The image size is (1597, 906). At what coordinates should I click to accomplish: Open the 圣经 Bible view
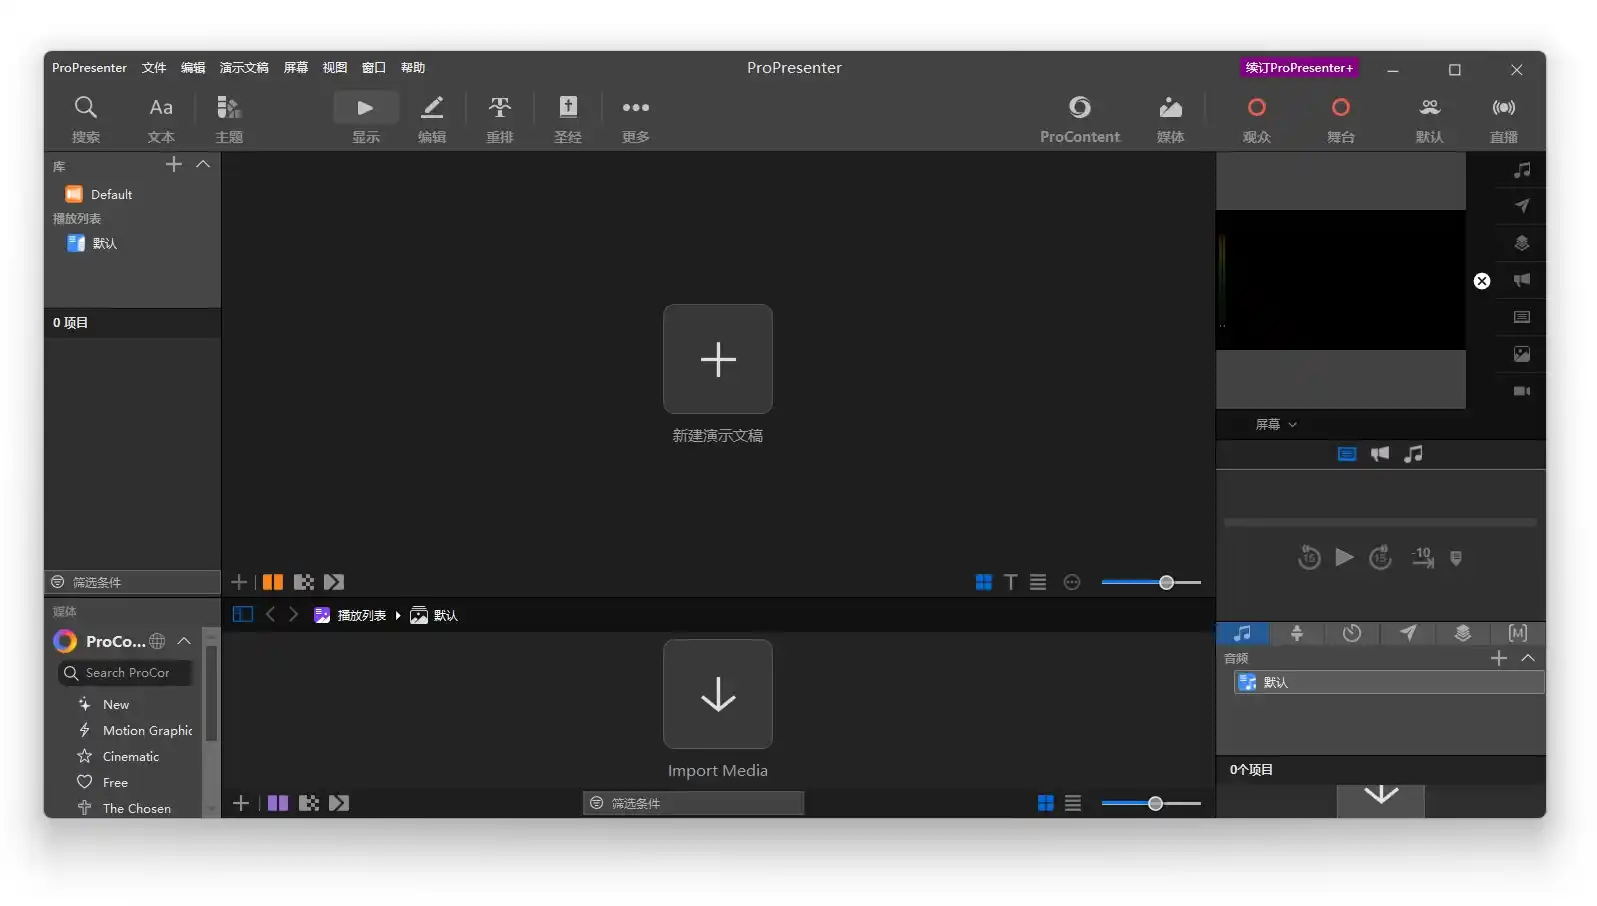pyautogui.click(x=568, y=118)
